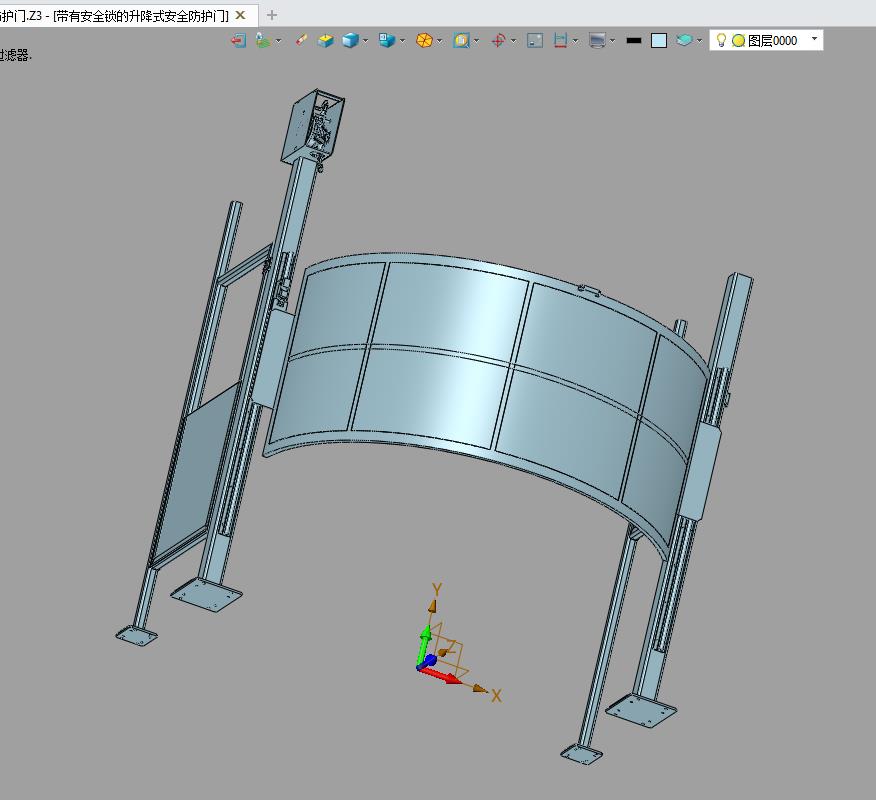The height and width of the screenshot is (800, 876).
Task: Click the orange polyhedron icon
Action: [x=424, y=40]
